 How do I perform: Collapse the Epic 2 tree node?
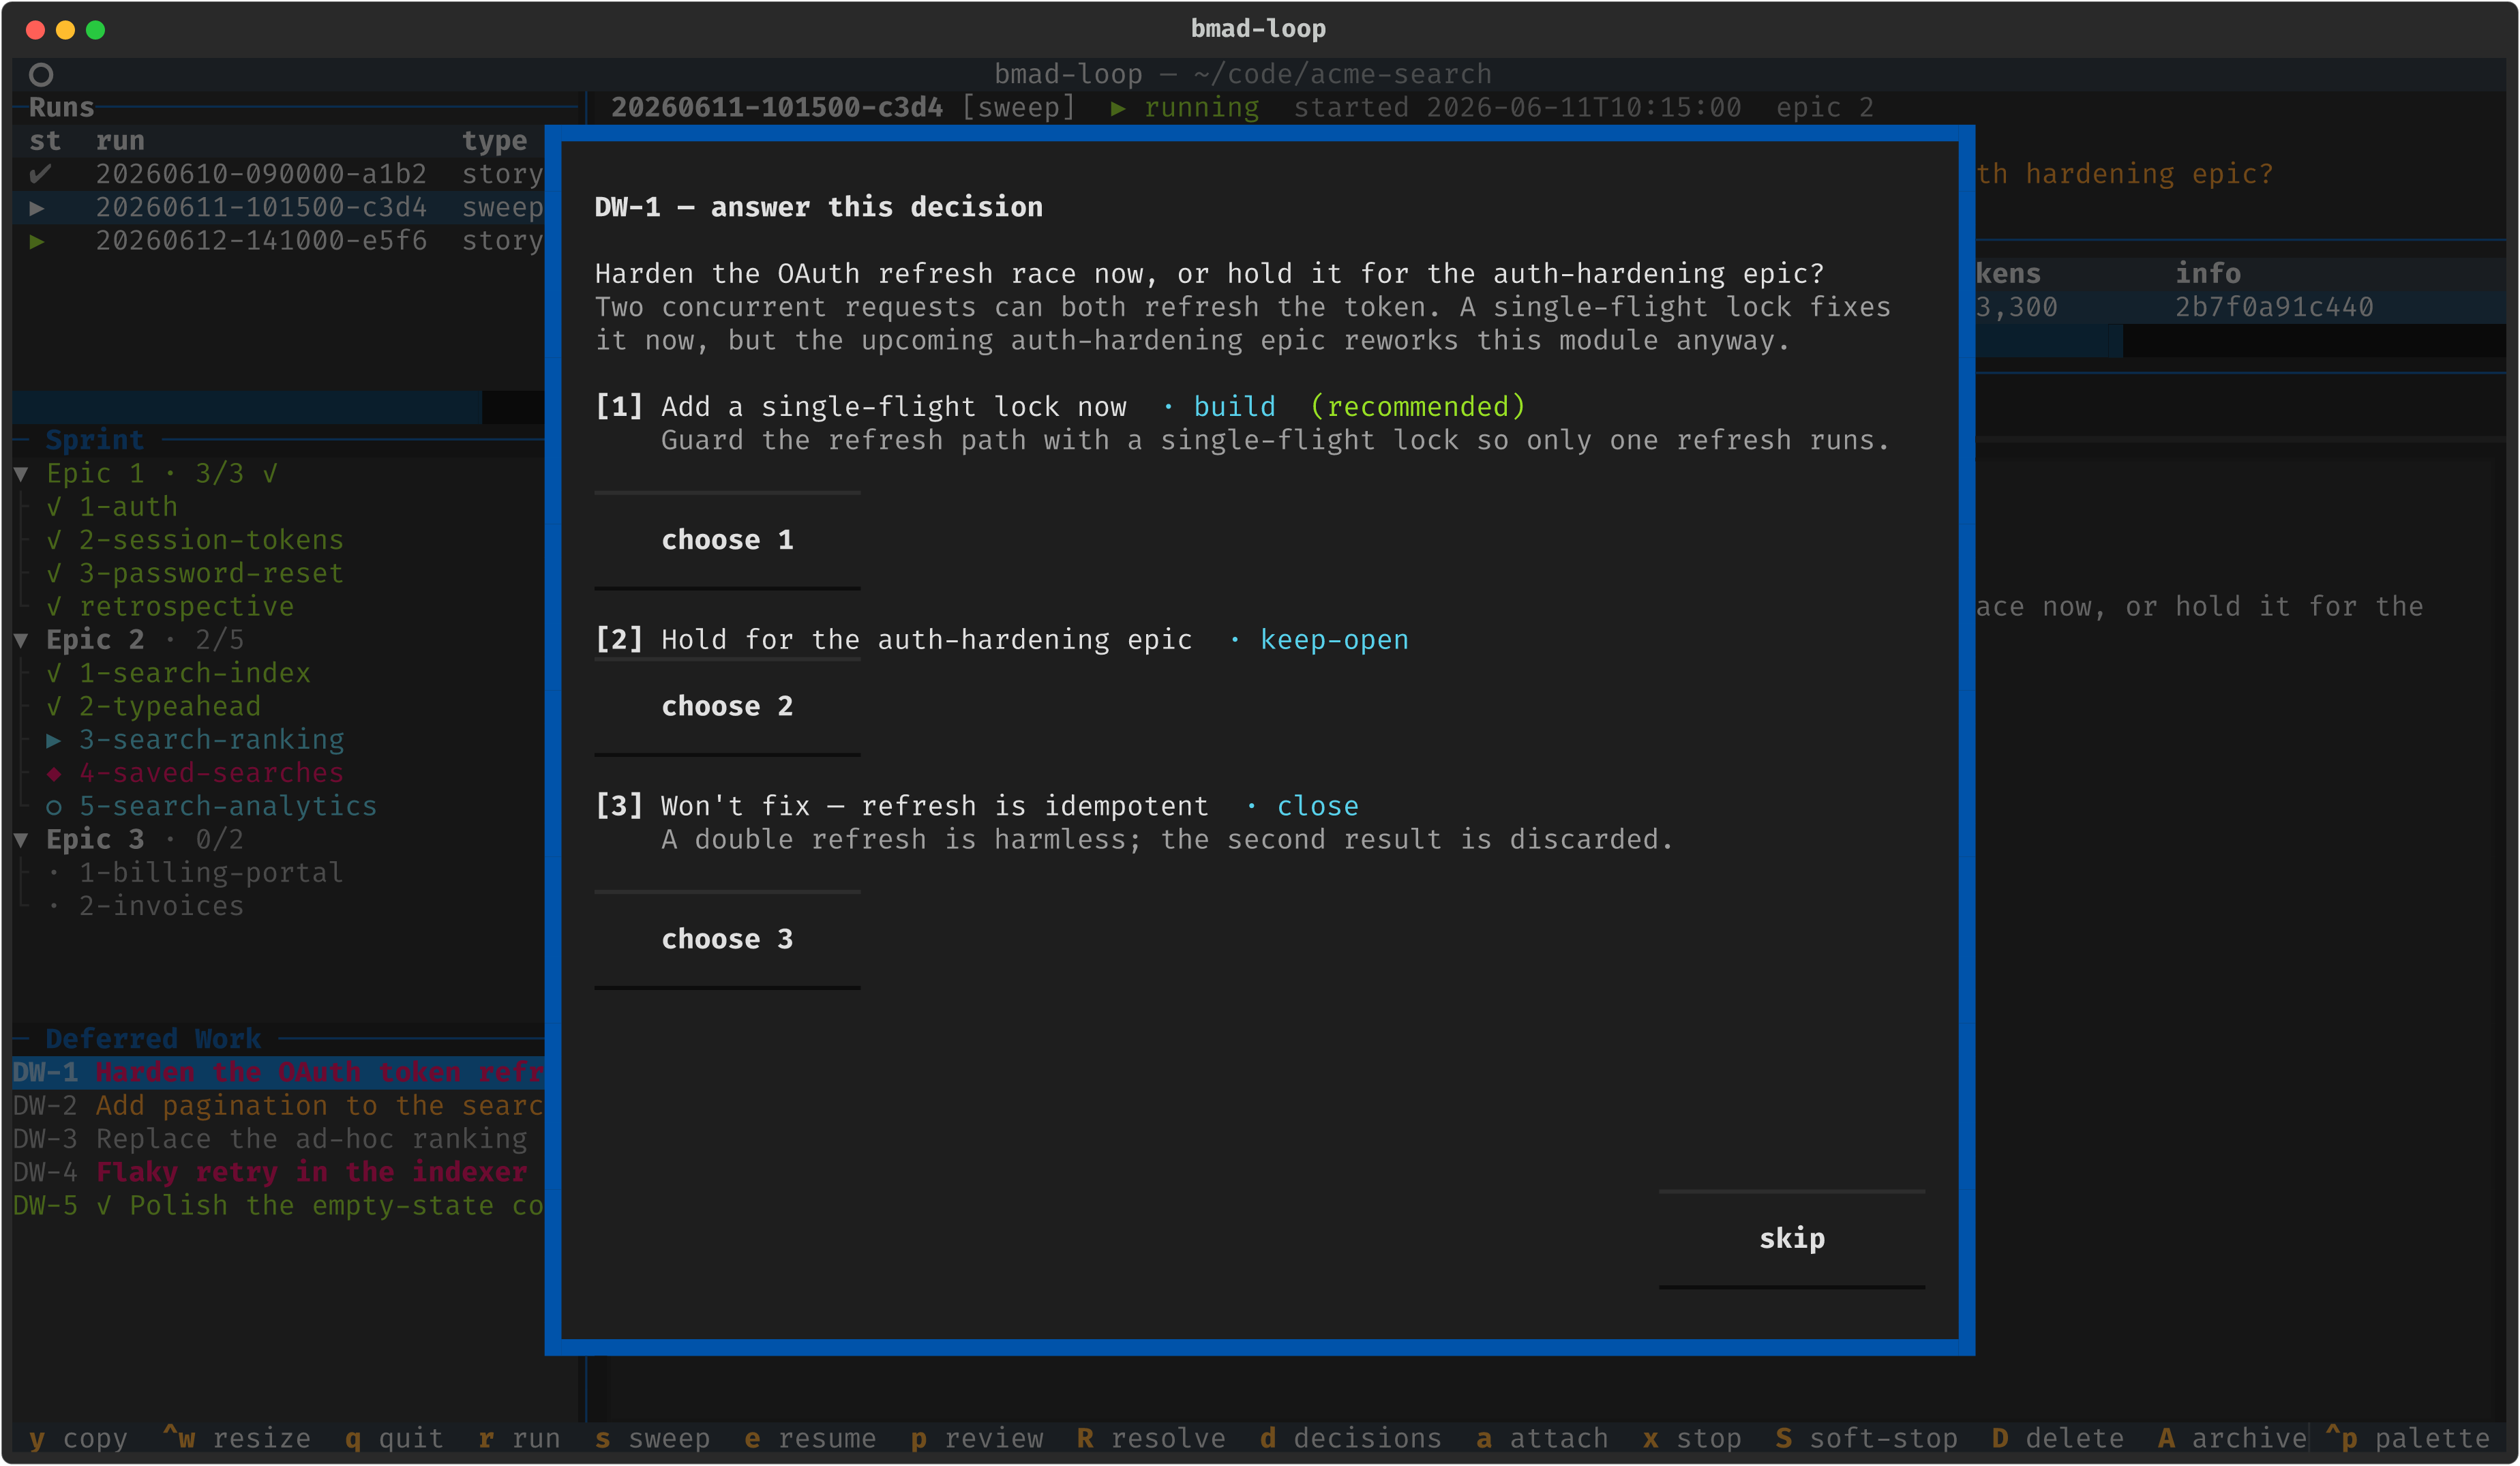click(x=21, y=640)
